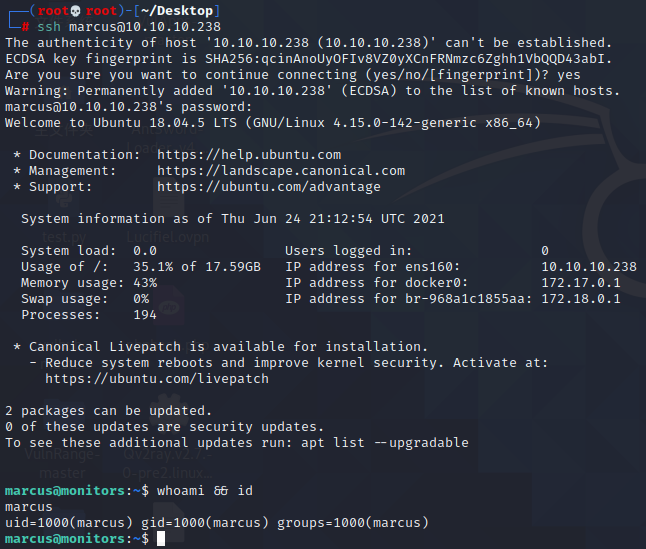
Task: Click the ens160 IP address 10.10.10.238
Action: tap(589, 267)
